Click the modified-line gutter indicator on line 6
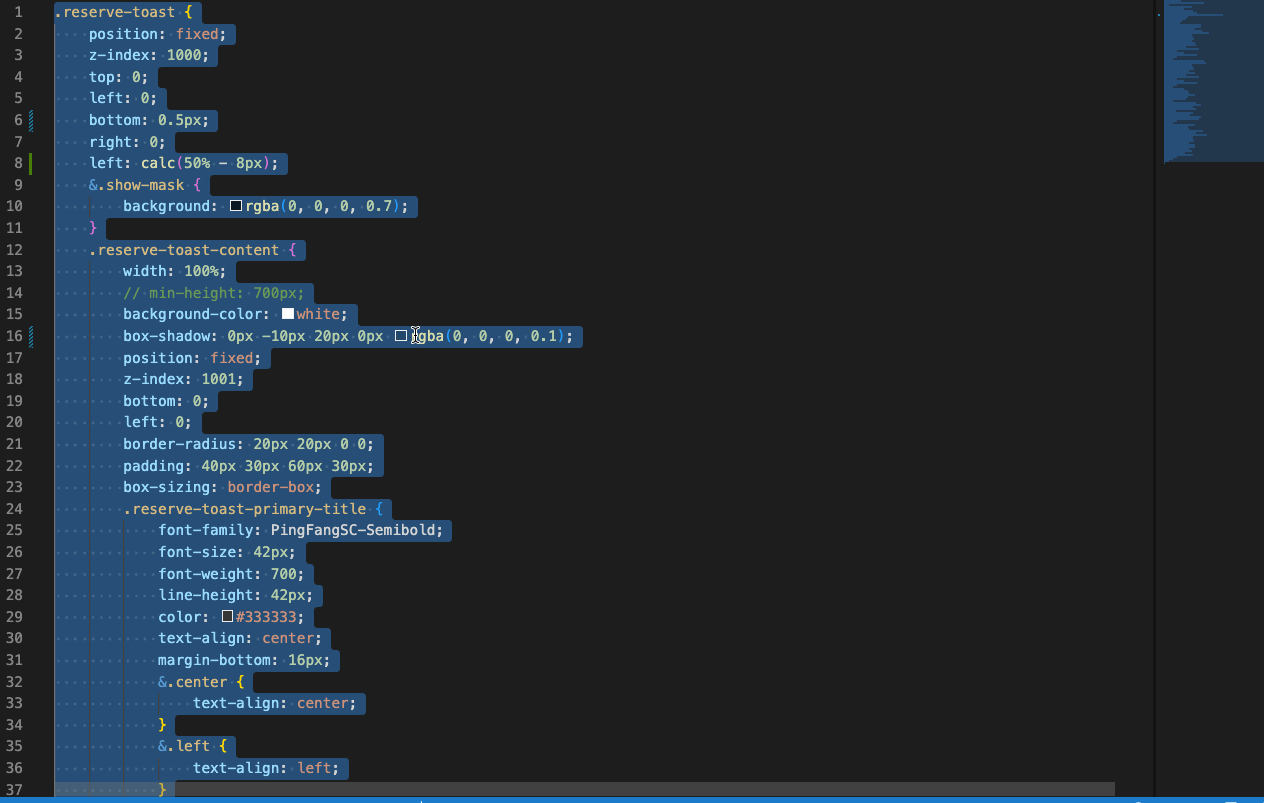Viewport: 1264px width, 803px height. pyautogui.click(x=32, y=120)
